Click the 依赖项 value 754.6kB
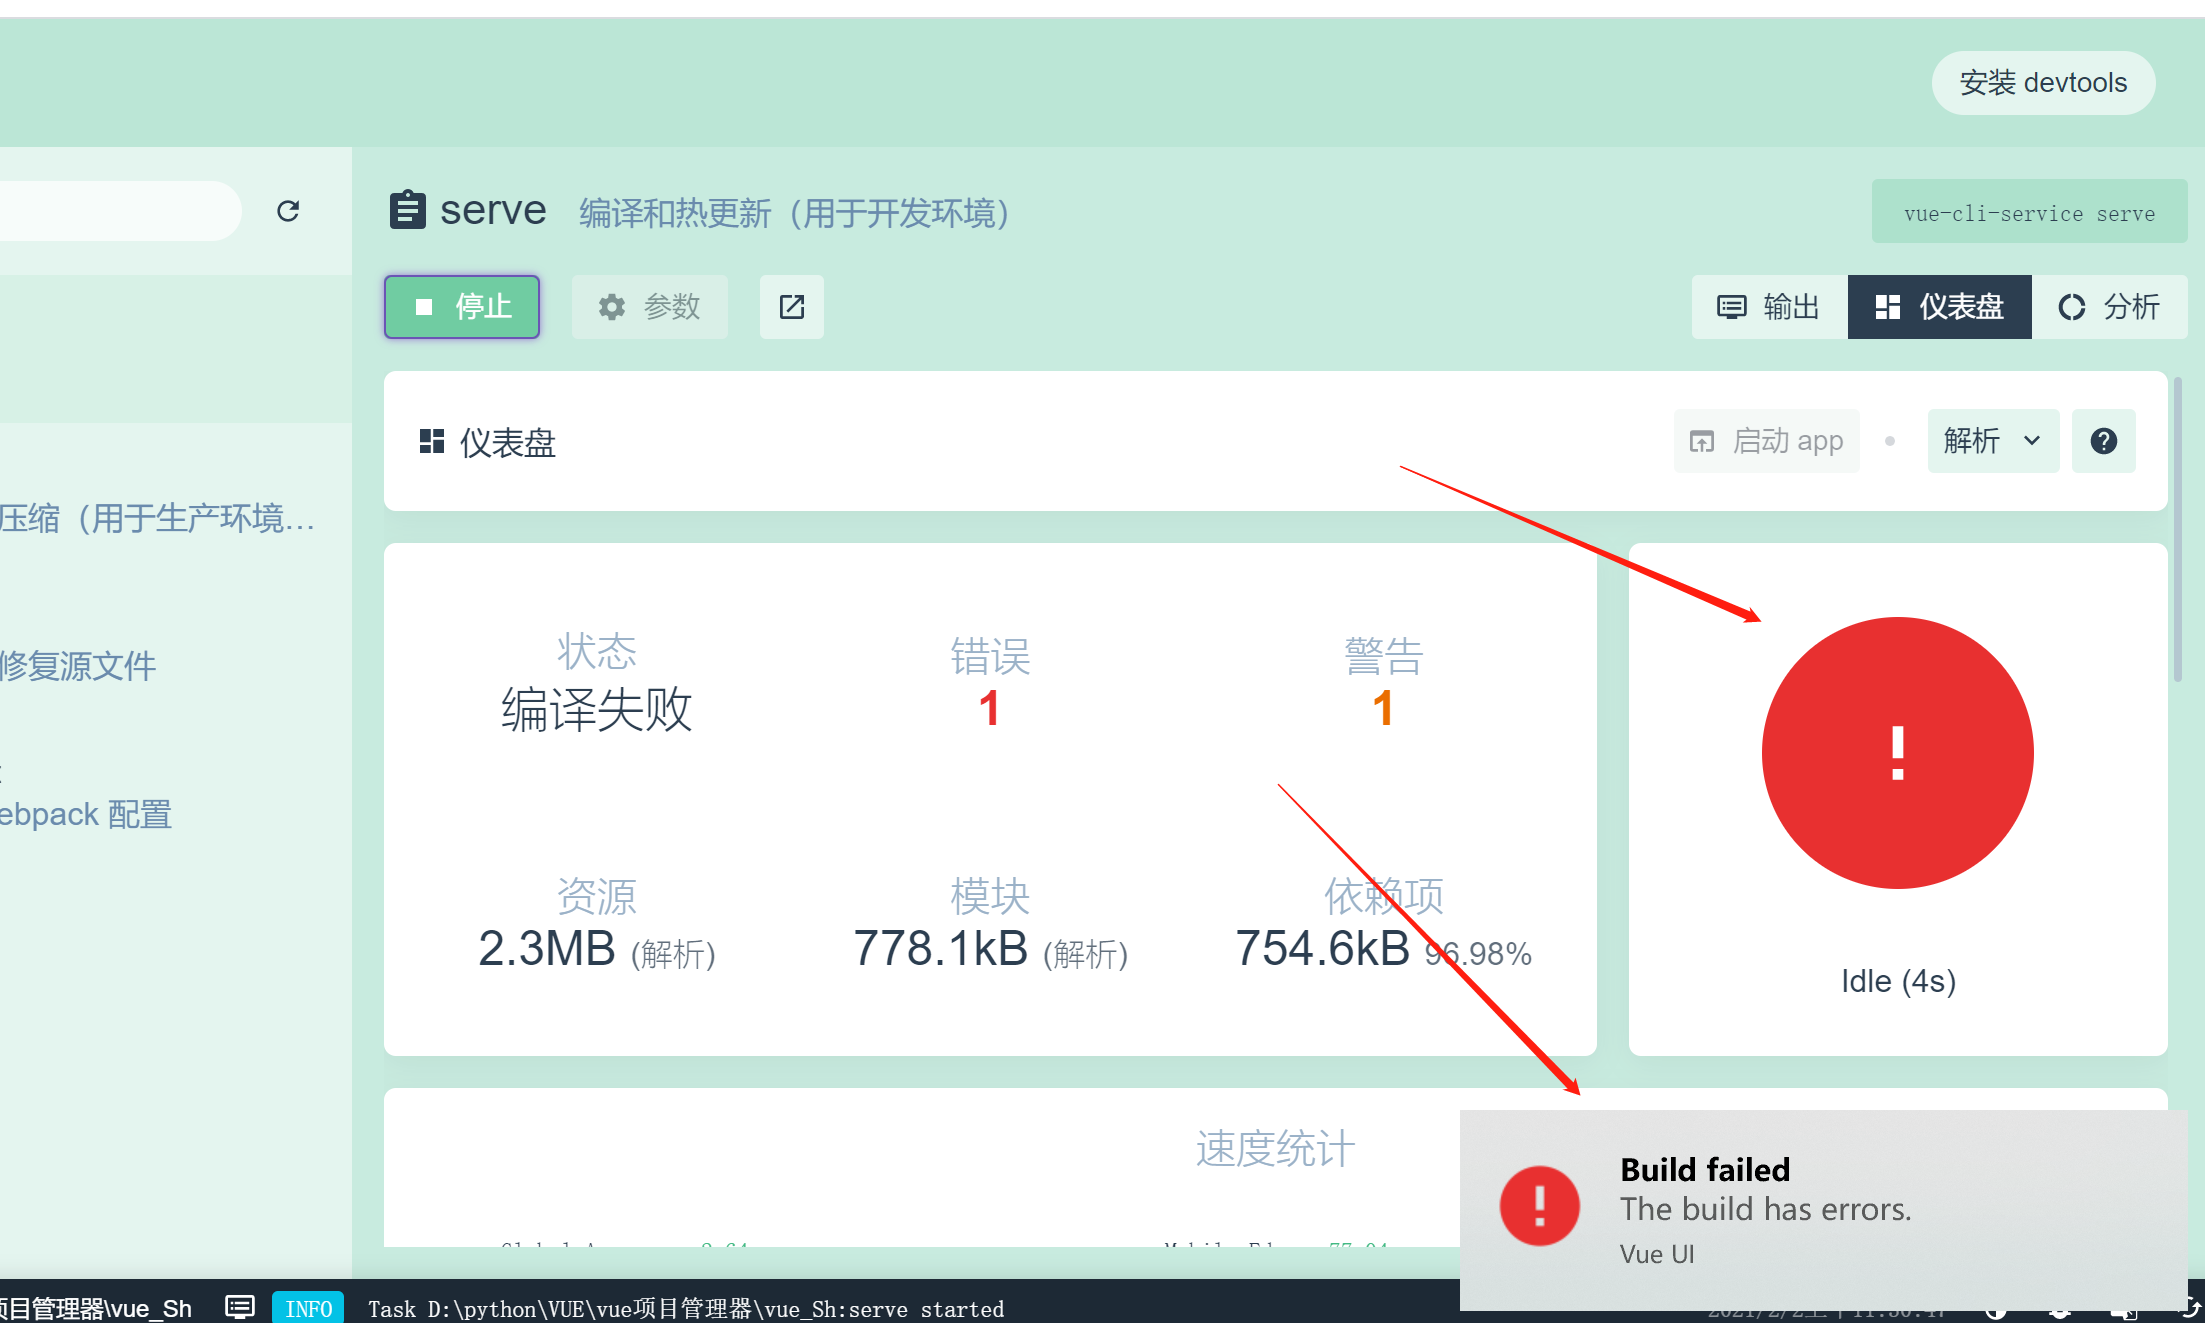This screenshot has height=1323, width=2205. (1322, 948)
